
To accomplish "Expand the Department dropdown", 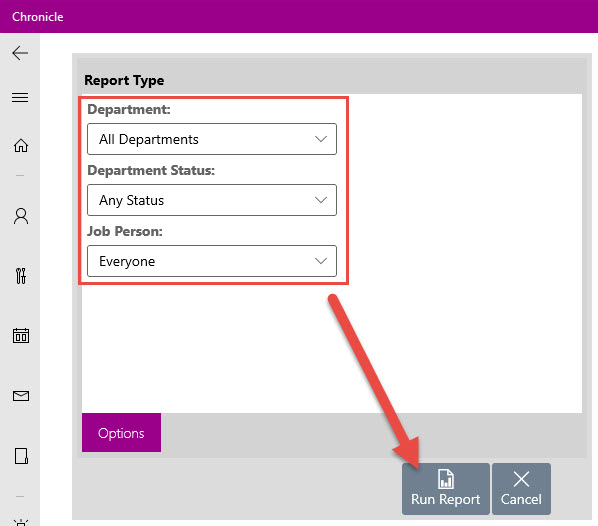I will (x=212, y=139).
